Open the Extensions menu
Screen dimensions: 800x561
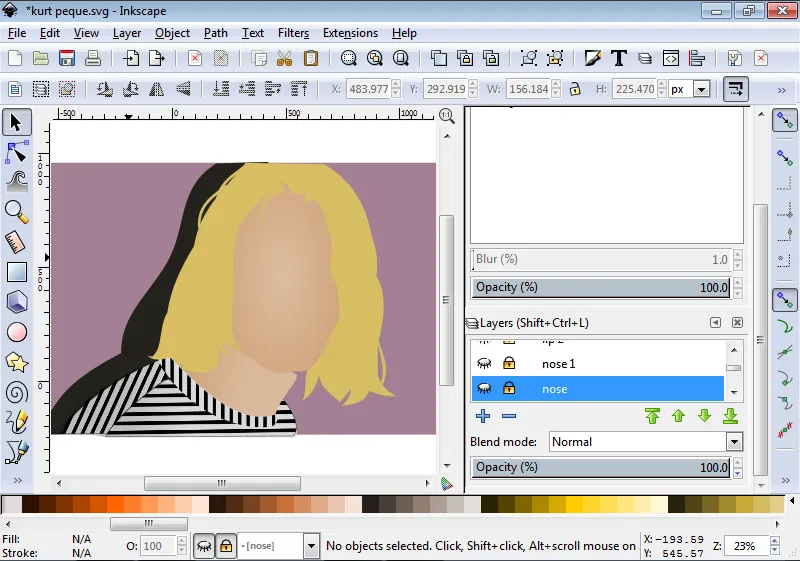(351, 33)
